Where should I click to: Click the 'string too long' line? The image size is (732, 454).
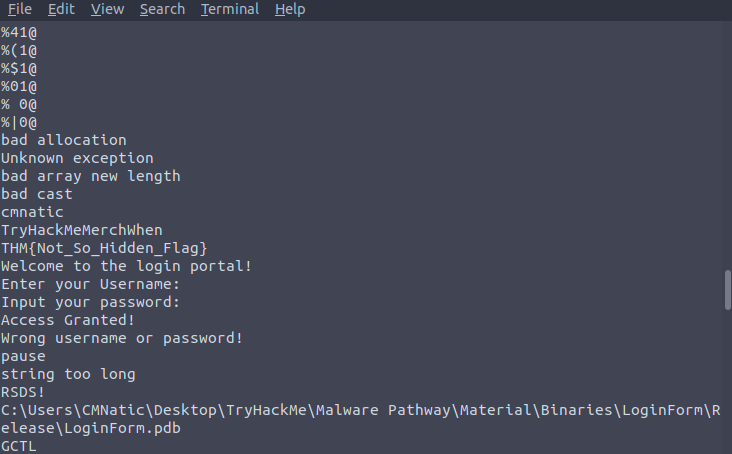68,374
